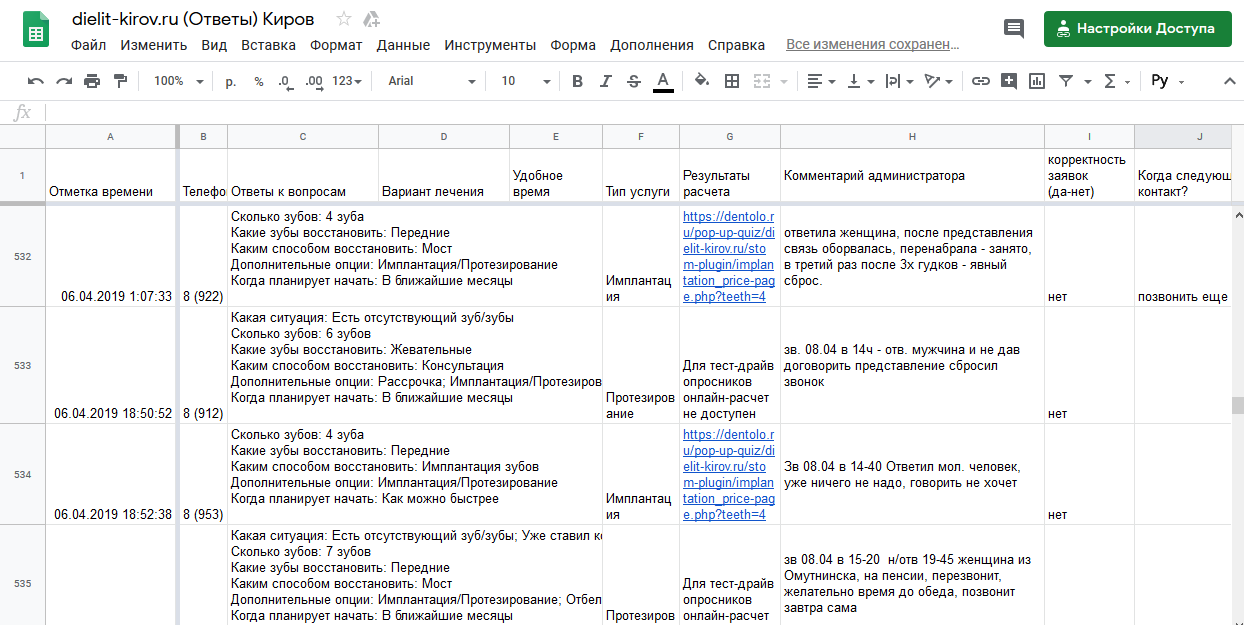Click the move to Drive folder icon

point(371,19)
